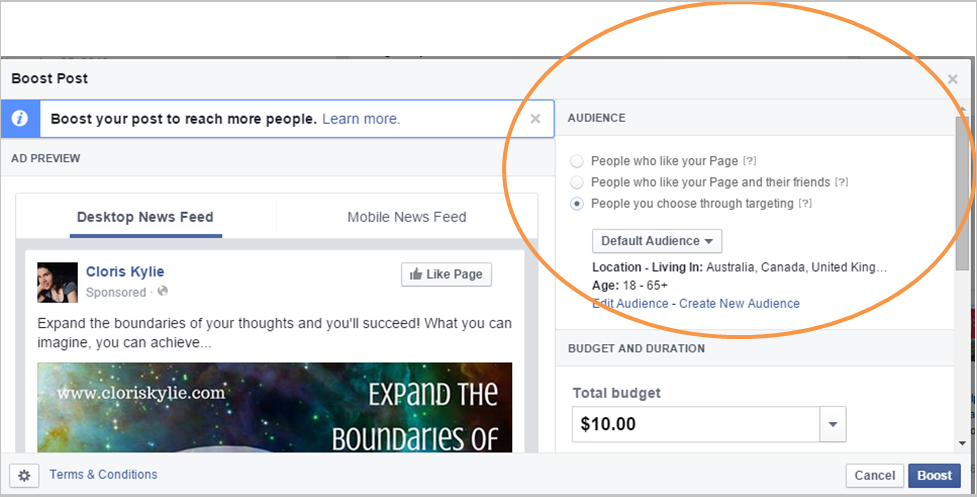
Task: Click the Edit Audience link
Action: [631, 303]
